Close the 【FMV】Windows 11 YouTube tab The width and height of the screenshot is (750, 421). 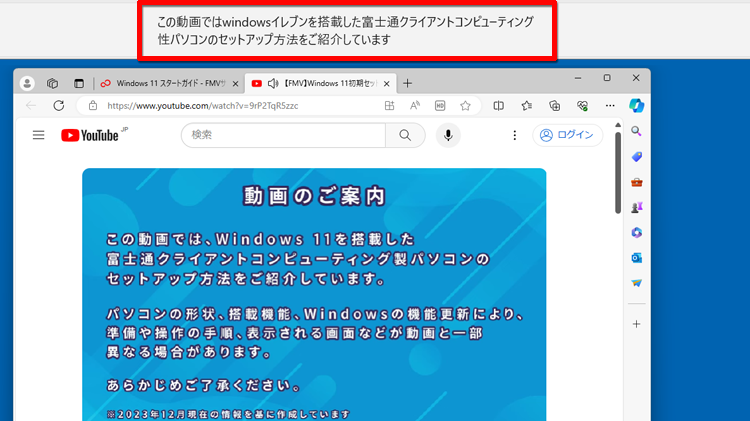pyautogui.click(x=386, y=84)
